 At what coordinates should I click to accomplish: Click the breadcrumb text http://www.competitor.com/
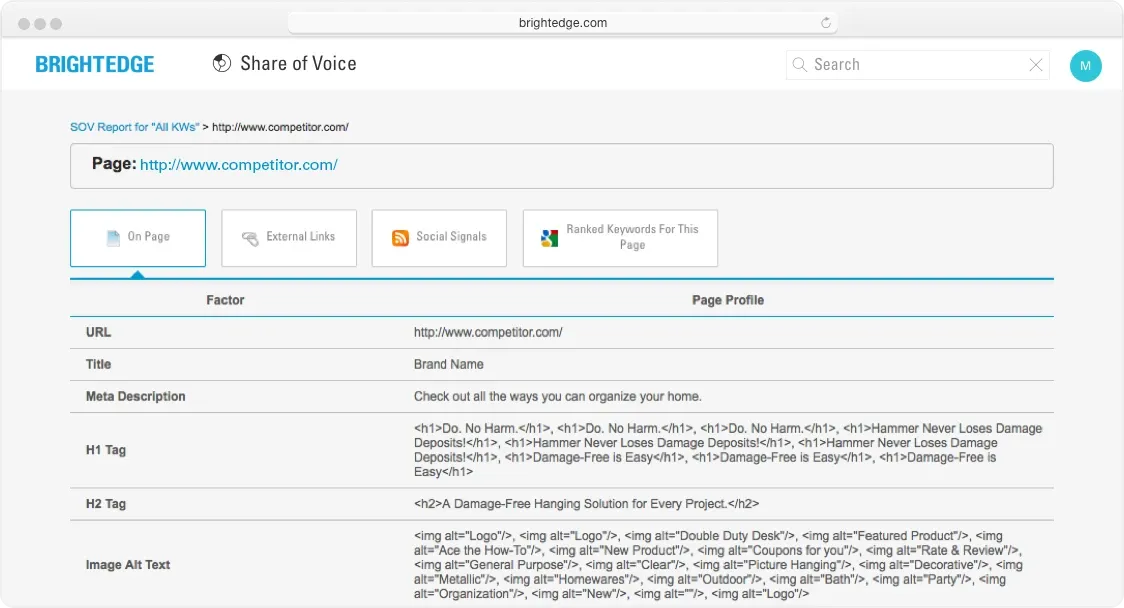pos(280,127)
